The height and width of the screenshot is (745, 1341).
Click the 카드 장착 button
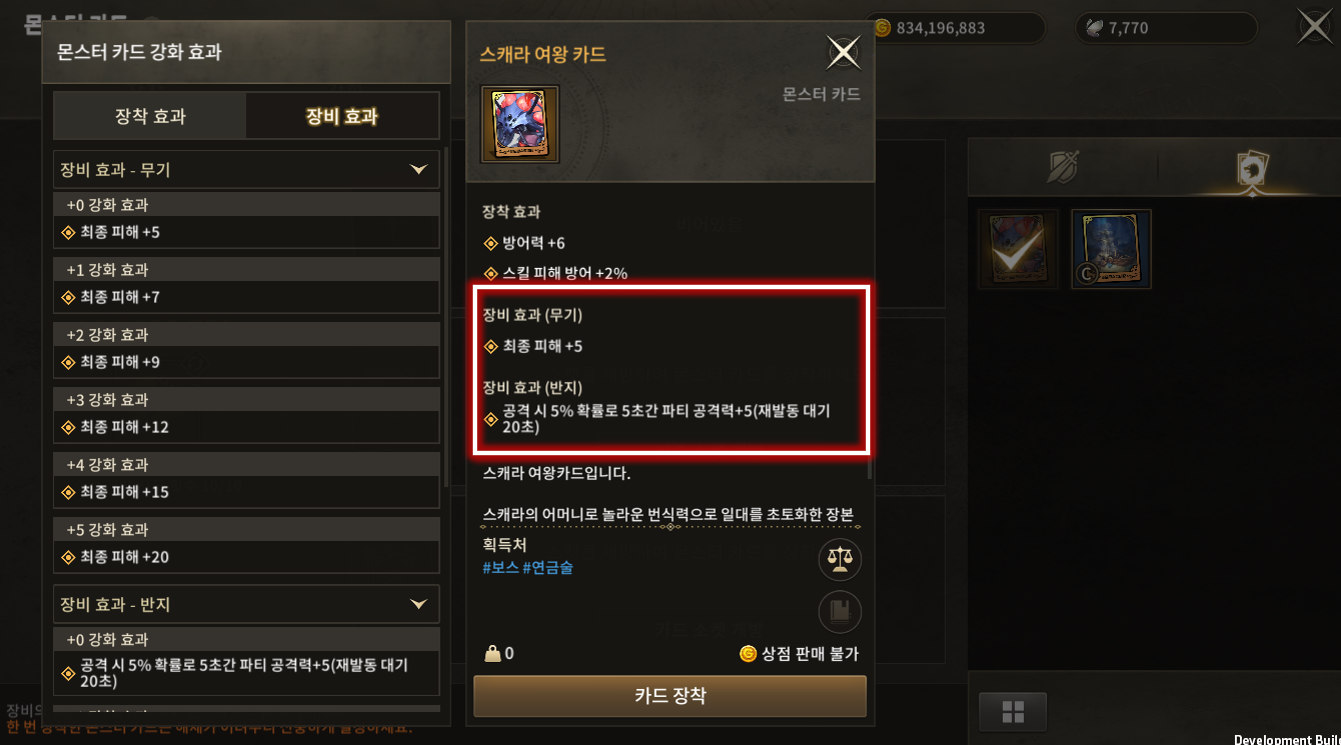coord(670,696)
